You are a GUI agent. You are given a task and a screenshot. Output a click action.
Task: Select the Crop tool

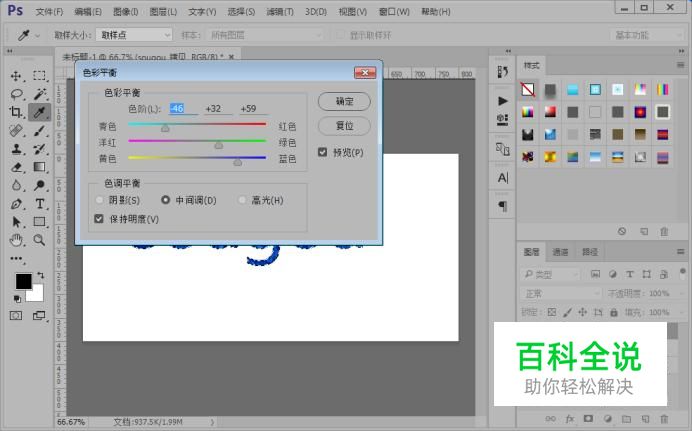(x=16, y=112)
